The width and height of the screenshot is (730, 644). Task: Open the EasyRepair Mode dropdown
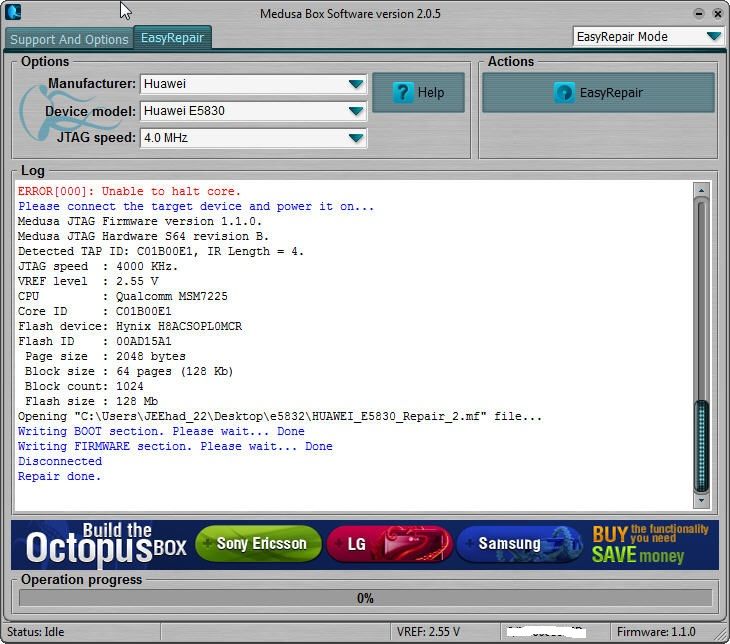[x=648, y=36]
